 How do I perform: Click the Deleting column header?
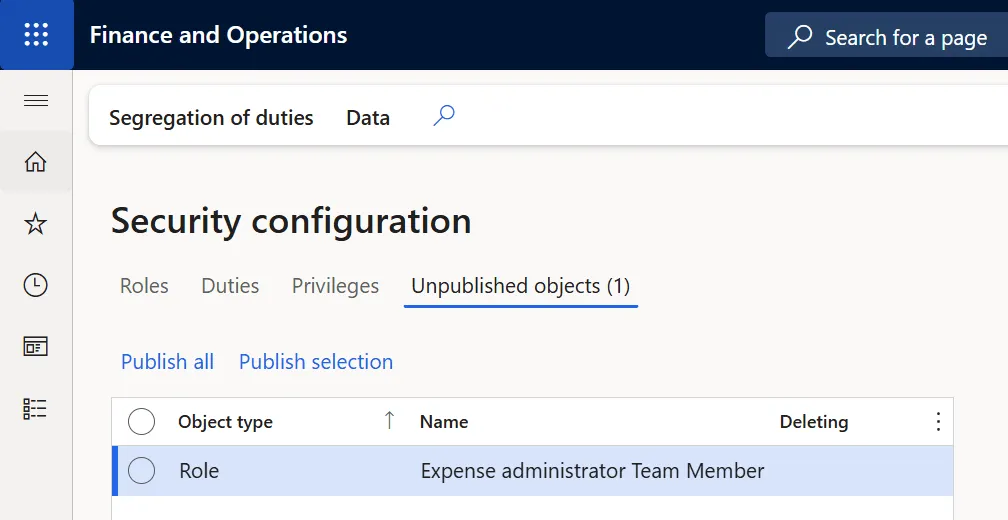pyautogui.click(x=814, y=422)
